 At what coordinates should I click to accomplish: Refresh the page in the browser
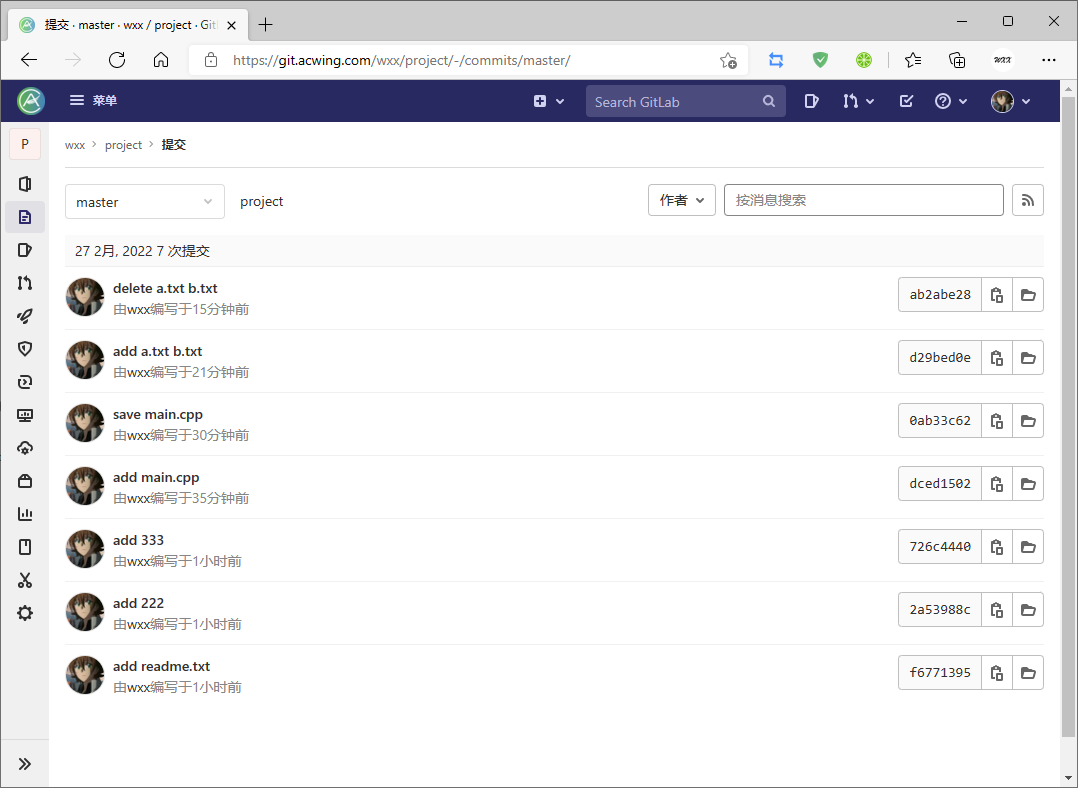[117, 60]
